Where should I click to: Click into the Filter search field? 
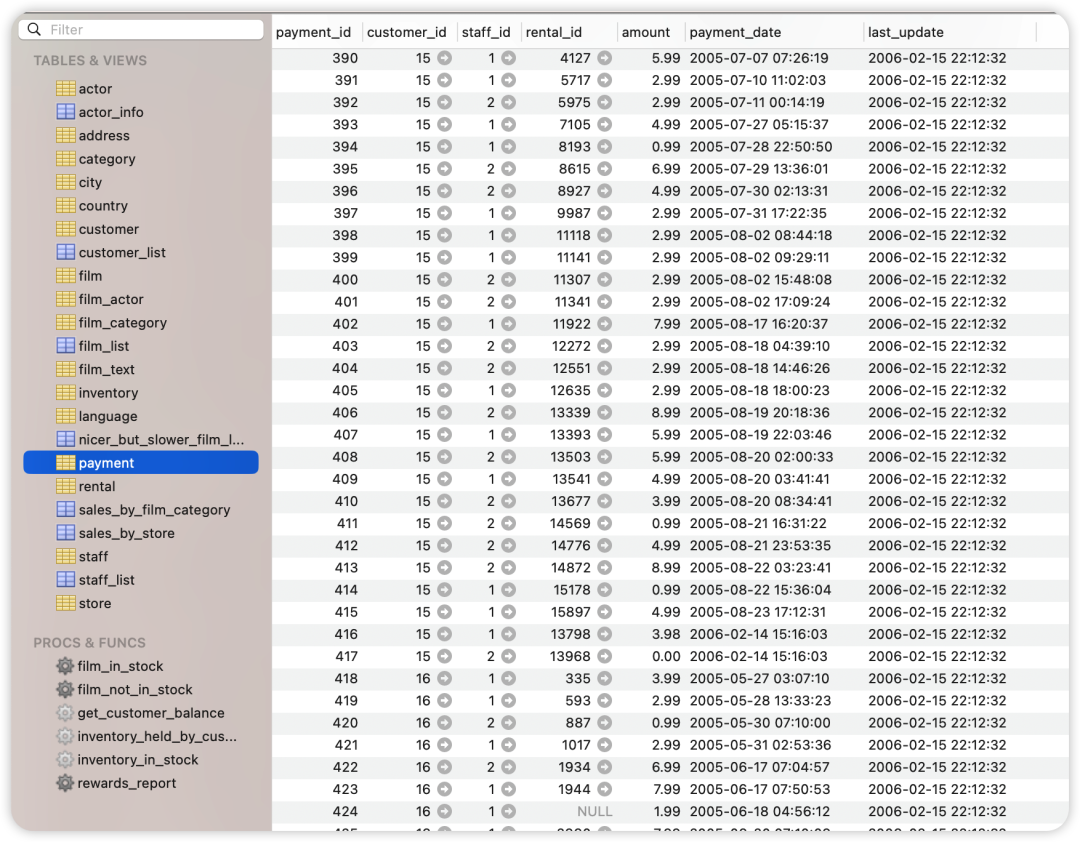[150, 30]
